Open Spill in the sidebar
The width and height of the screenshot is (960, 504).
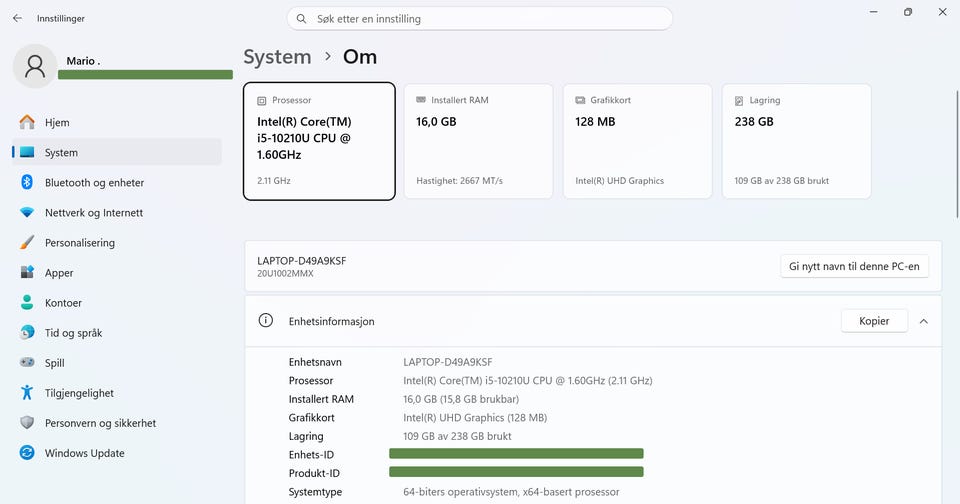(116, 362)
